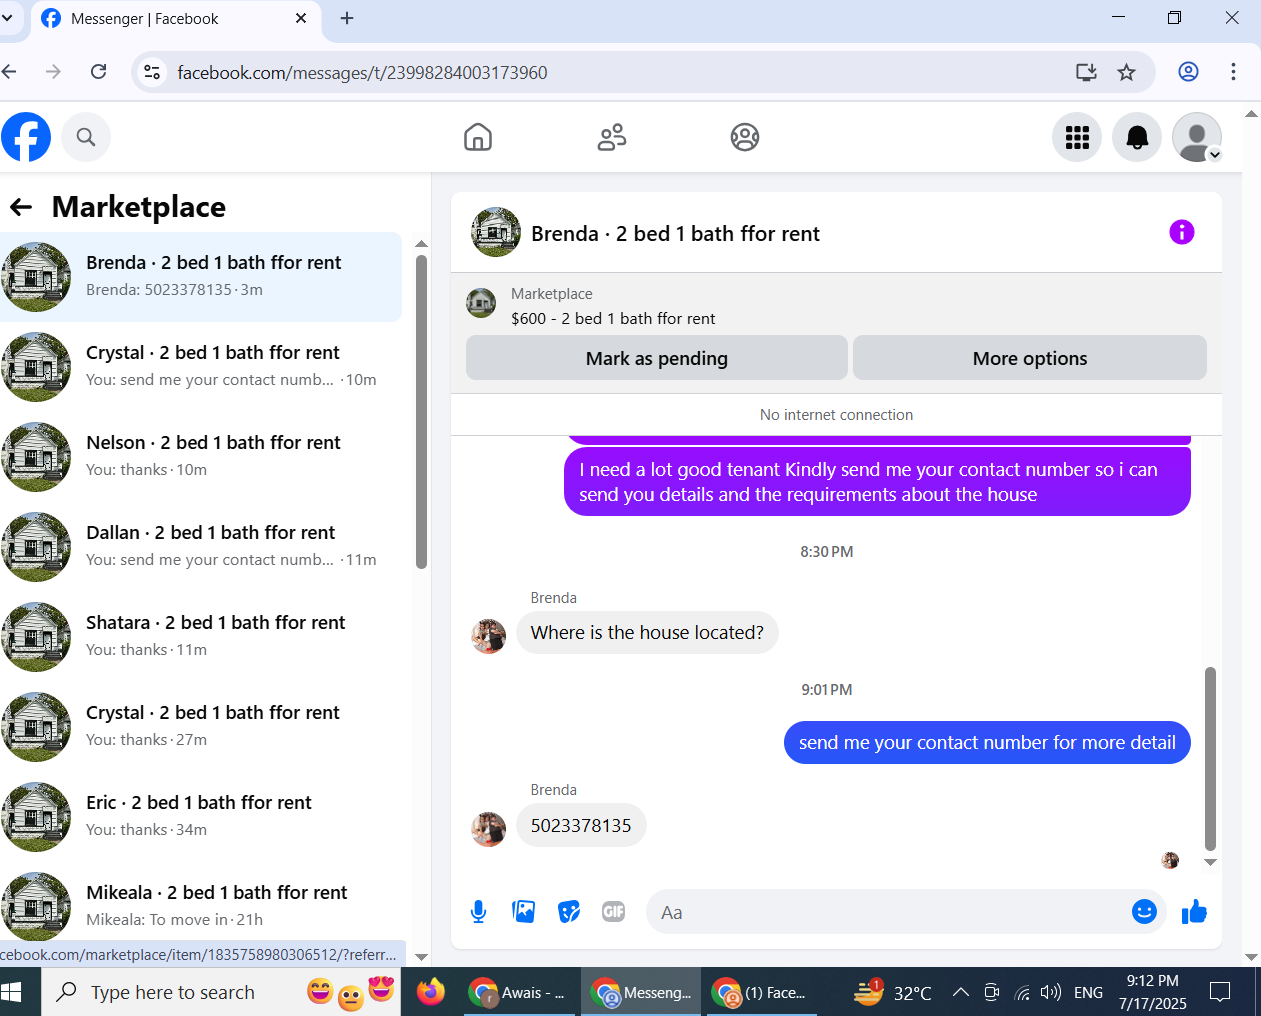Click the conversation list scrollbar
This screenshot has width=1261, height=1016.
click(421, 412)
